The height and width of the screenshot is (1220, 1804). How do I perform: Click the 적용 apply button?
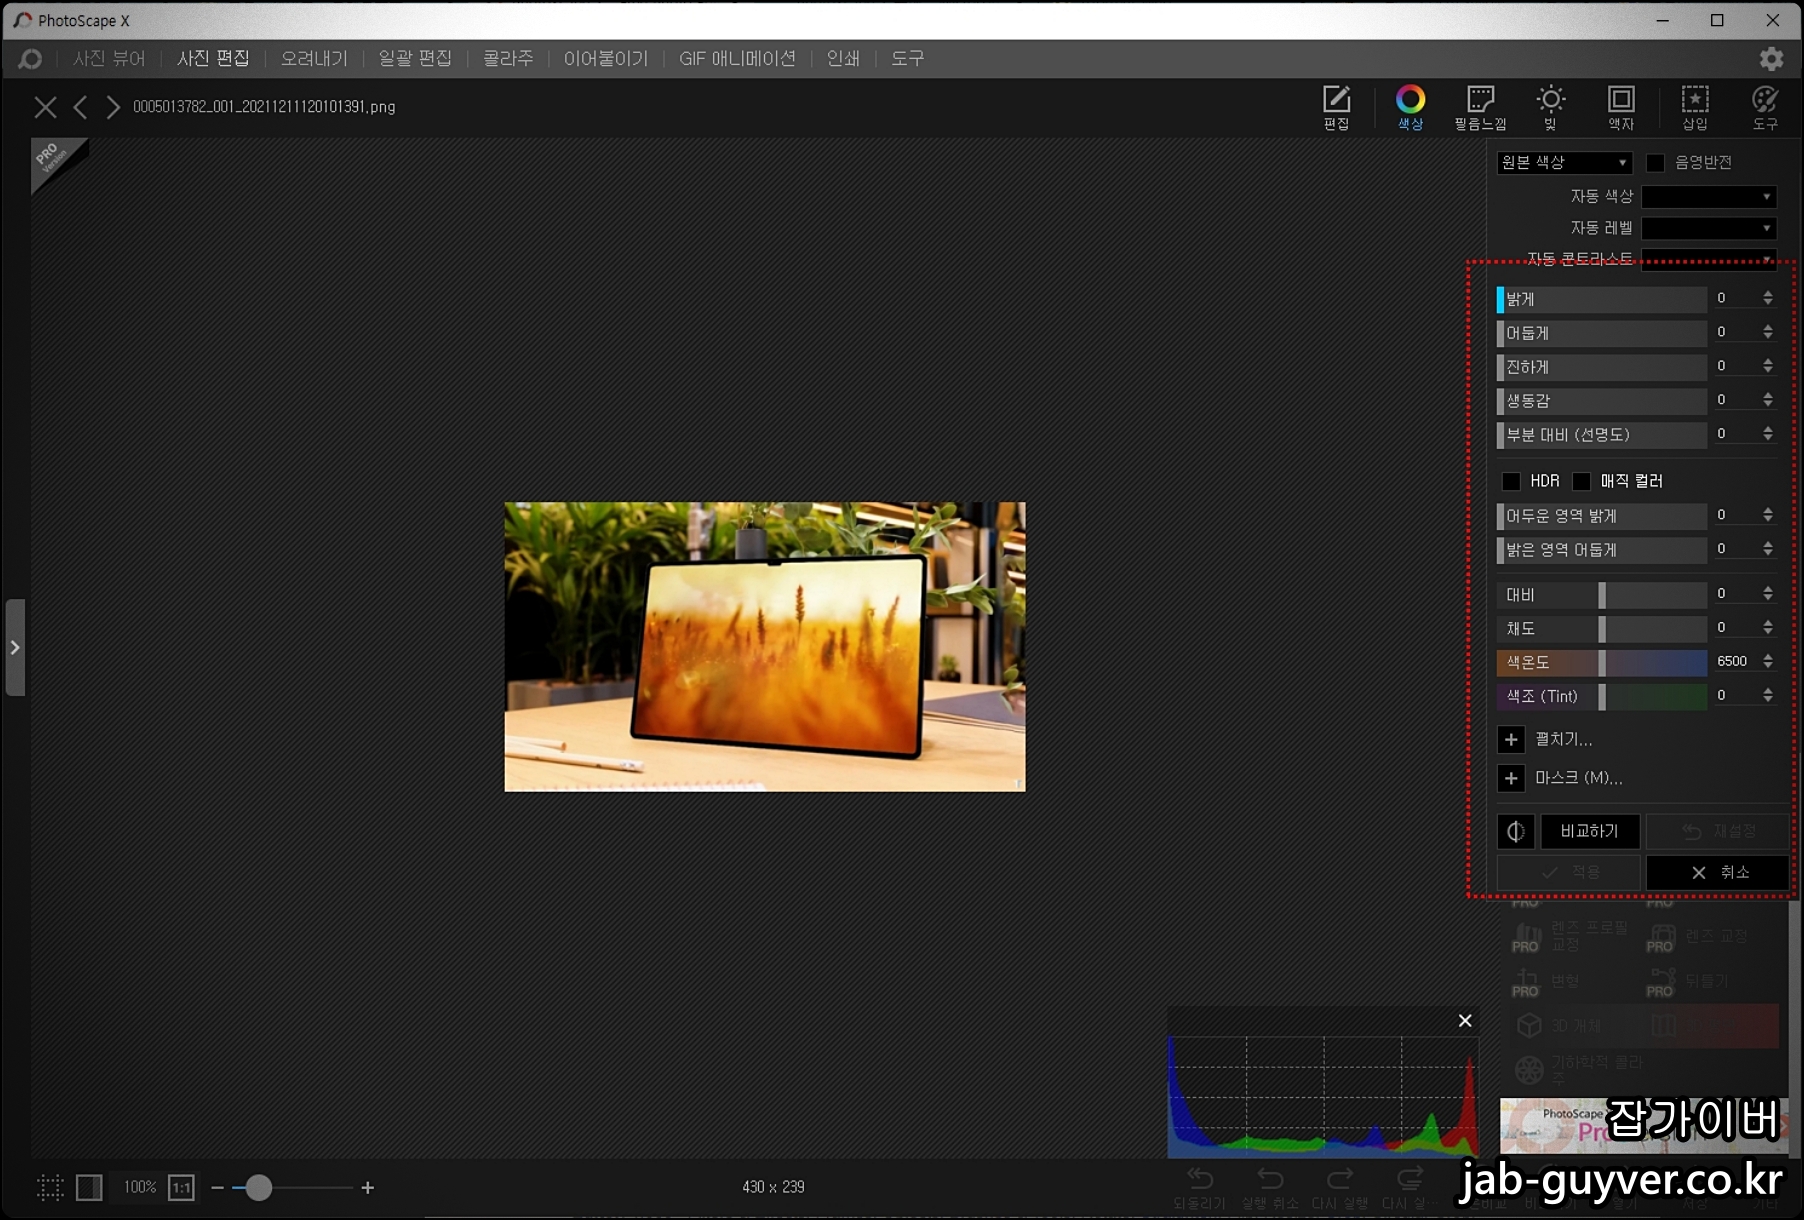1569,872
